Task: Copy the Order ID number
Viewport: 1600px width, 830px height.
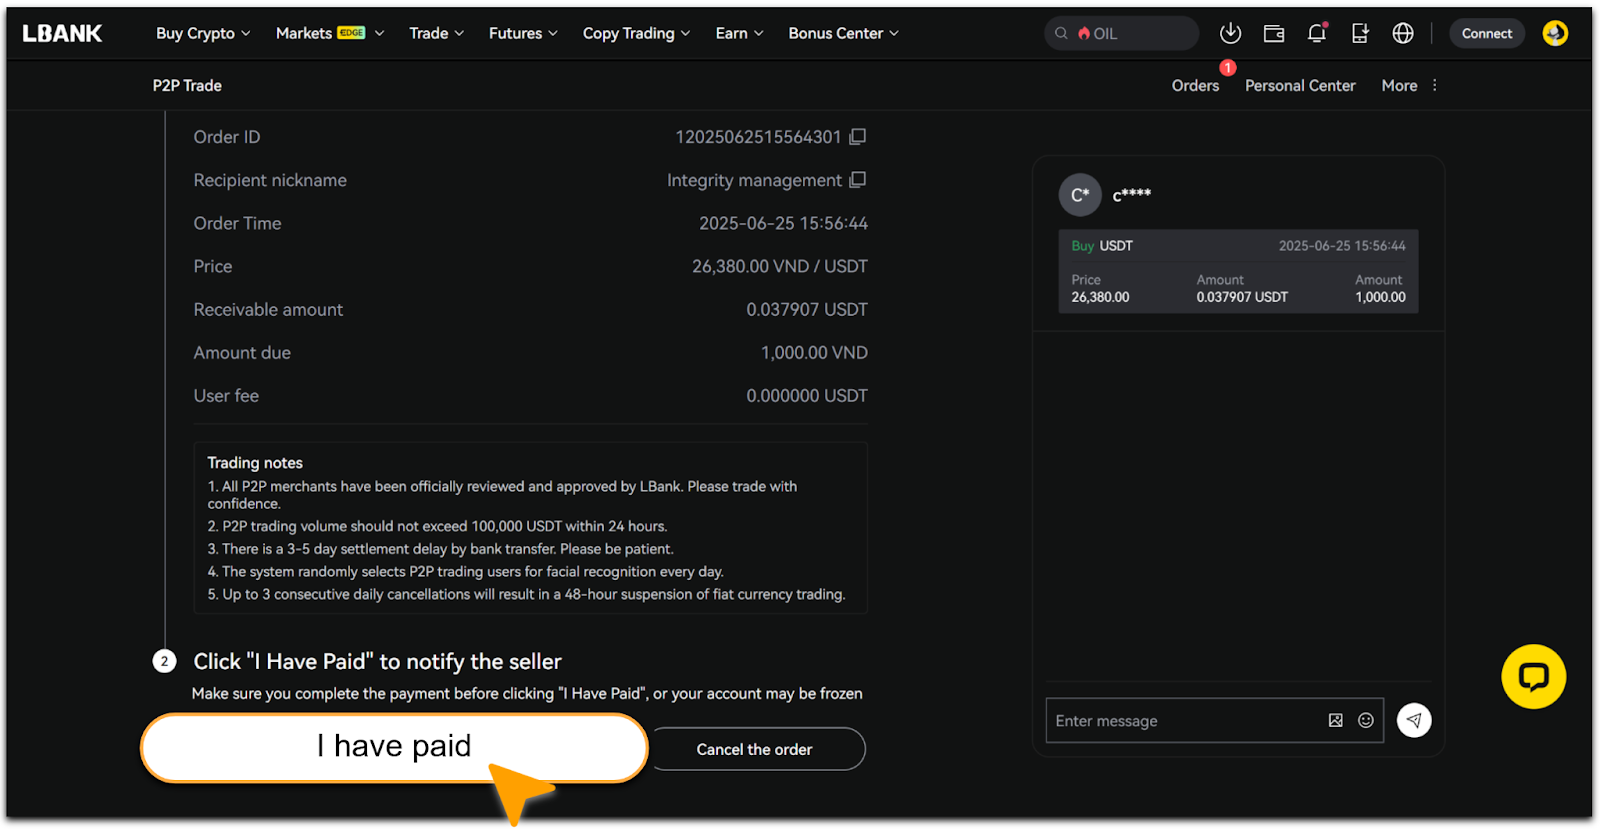Action: coord(857,137)
